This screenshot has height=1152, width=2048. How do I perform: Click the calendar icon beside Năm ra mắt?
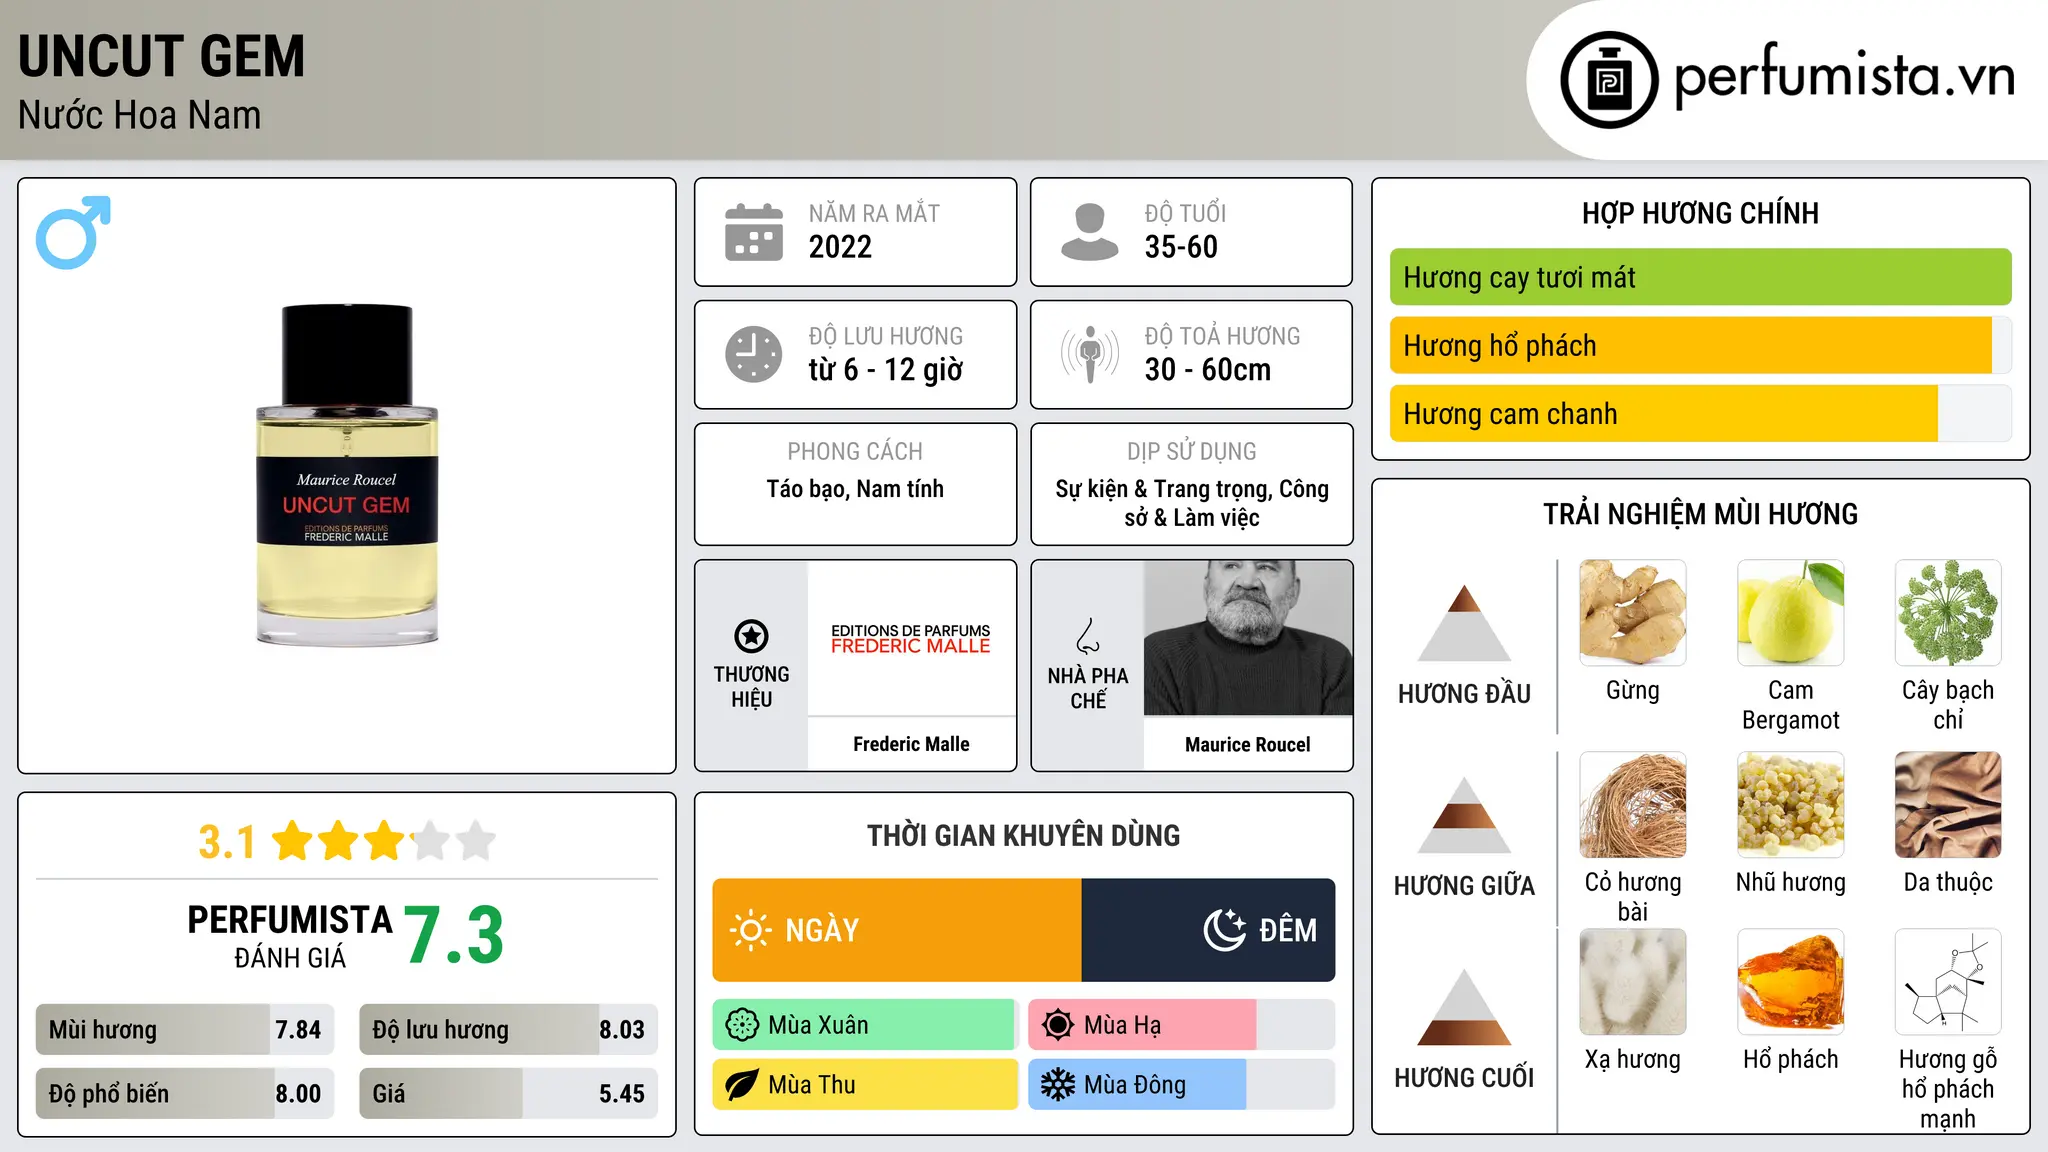pos(754,232)
